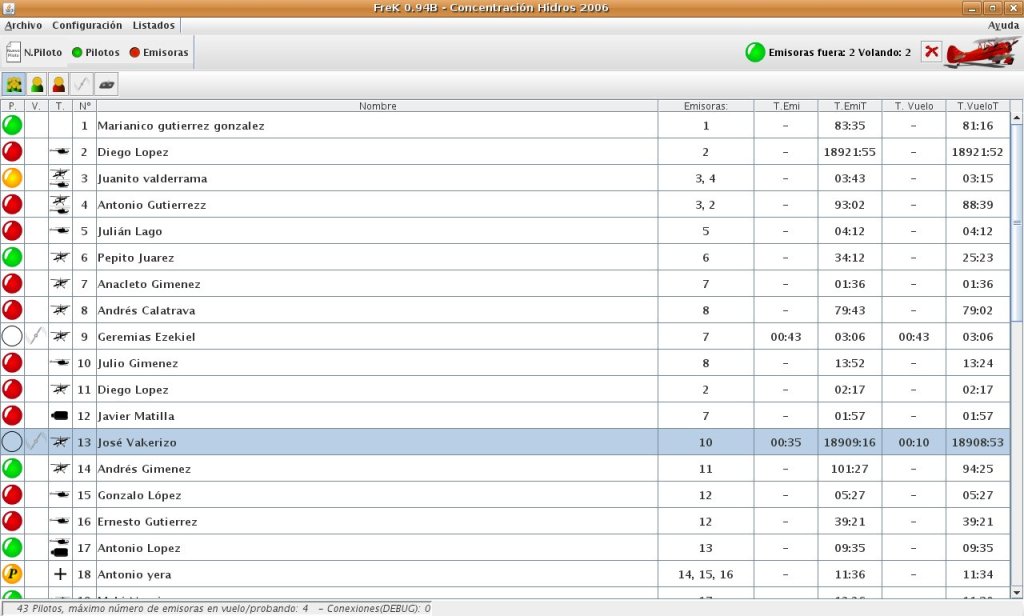This screenshot has width=1024, height=616.
Task: Click the red pilot filter icon
Action: click(x=59, y=85)
